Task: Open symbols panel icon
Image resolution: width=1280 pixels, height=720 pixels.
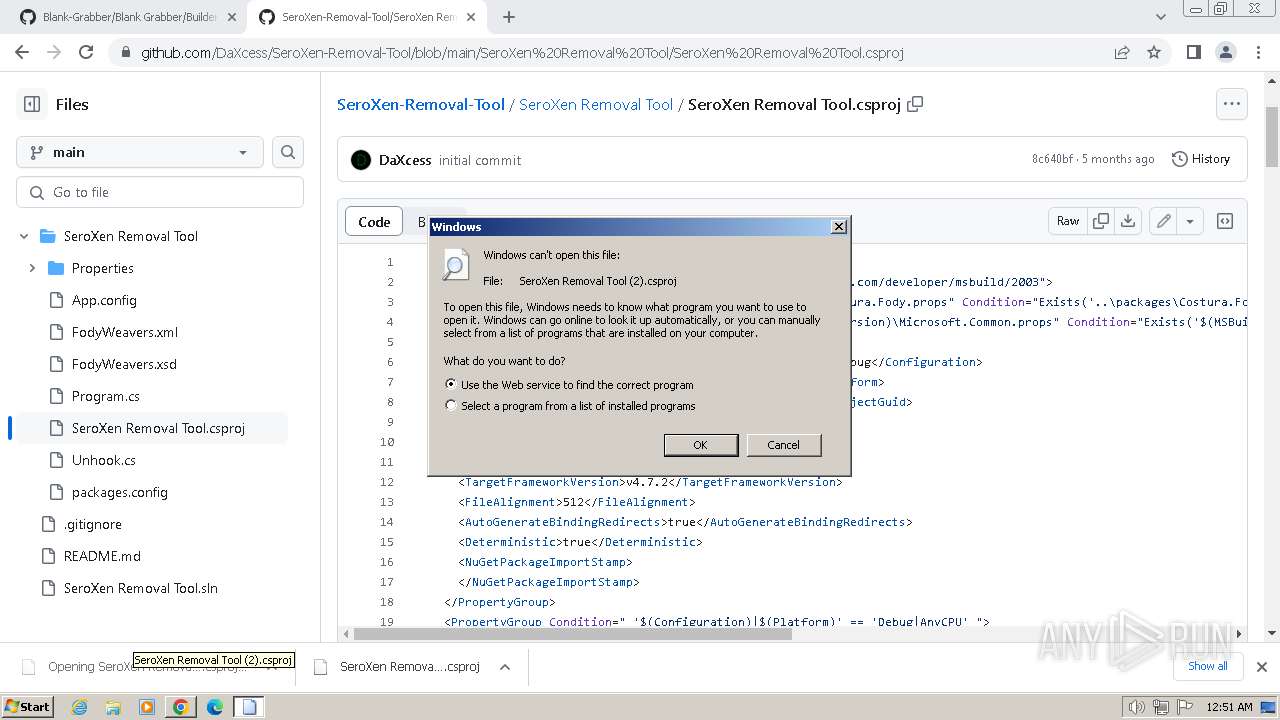Action: coord(1224,221)
